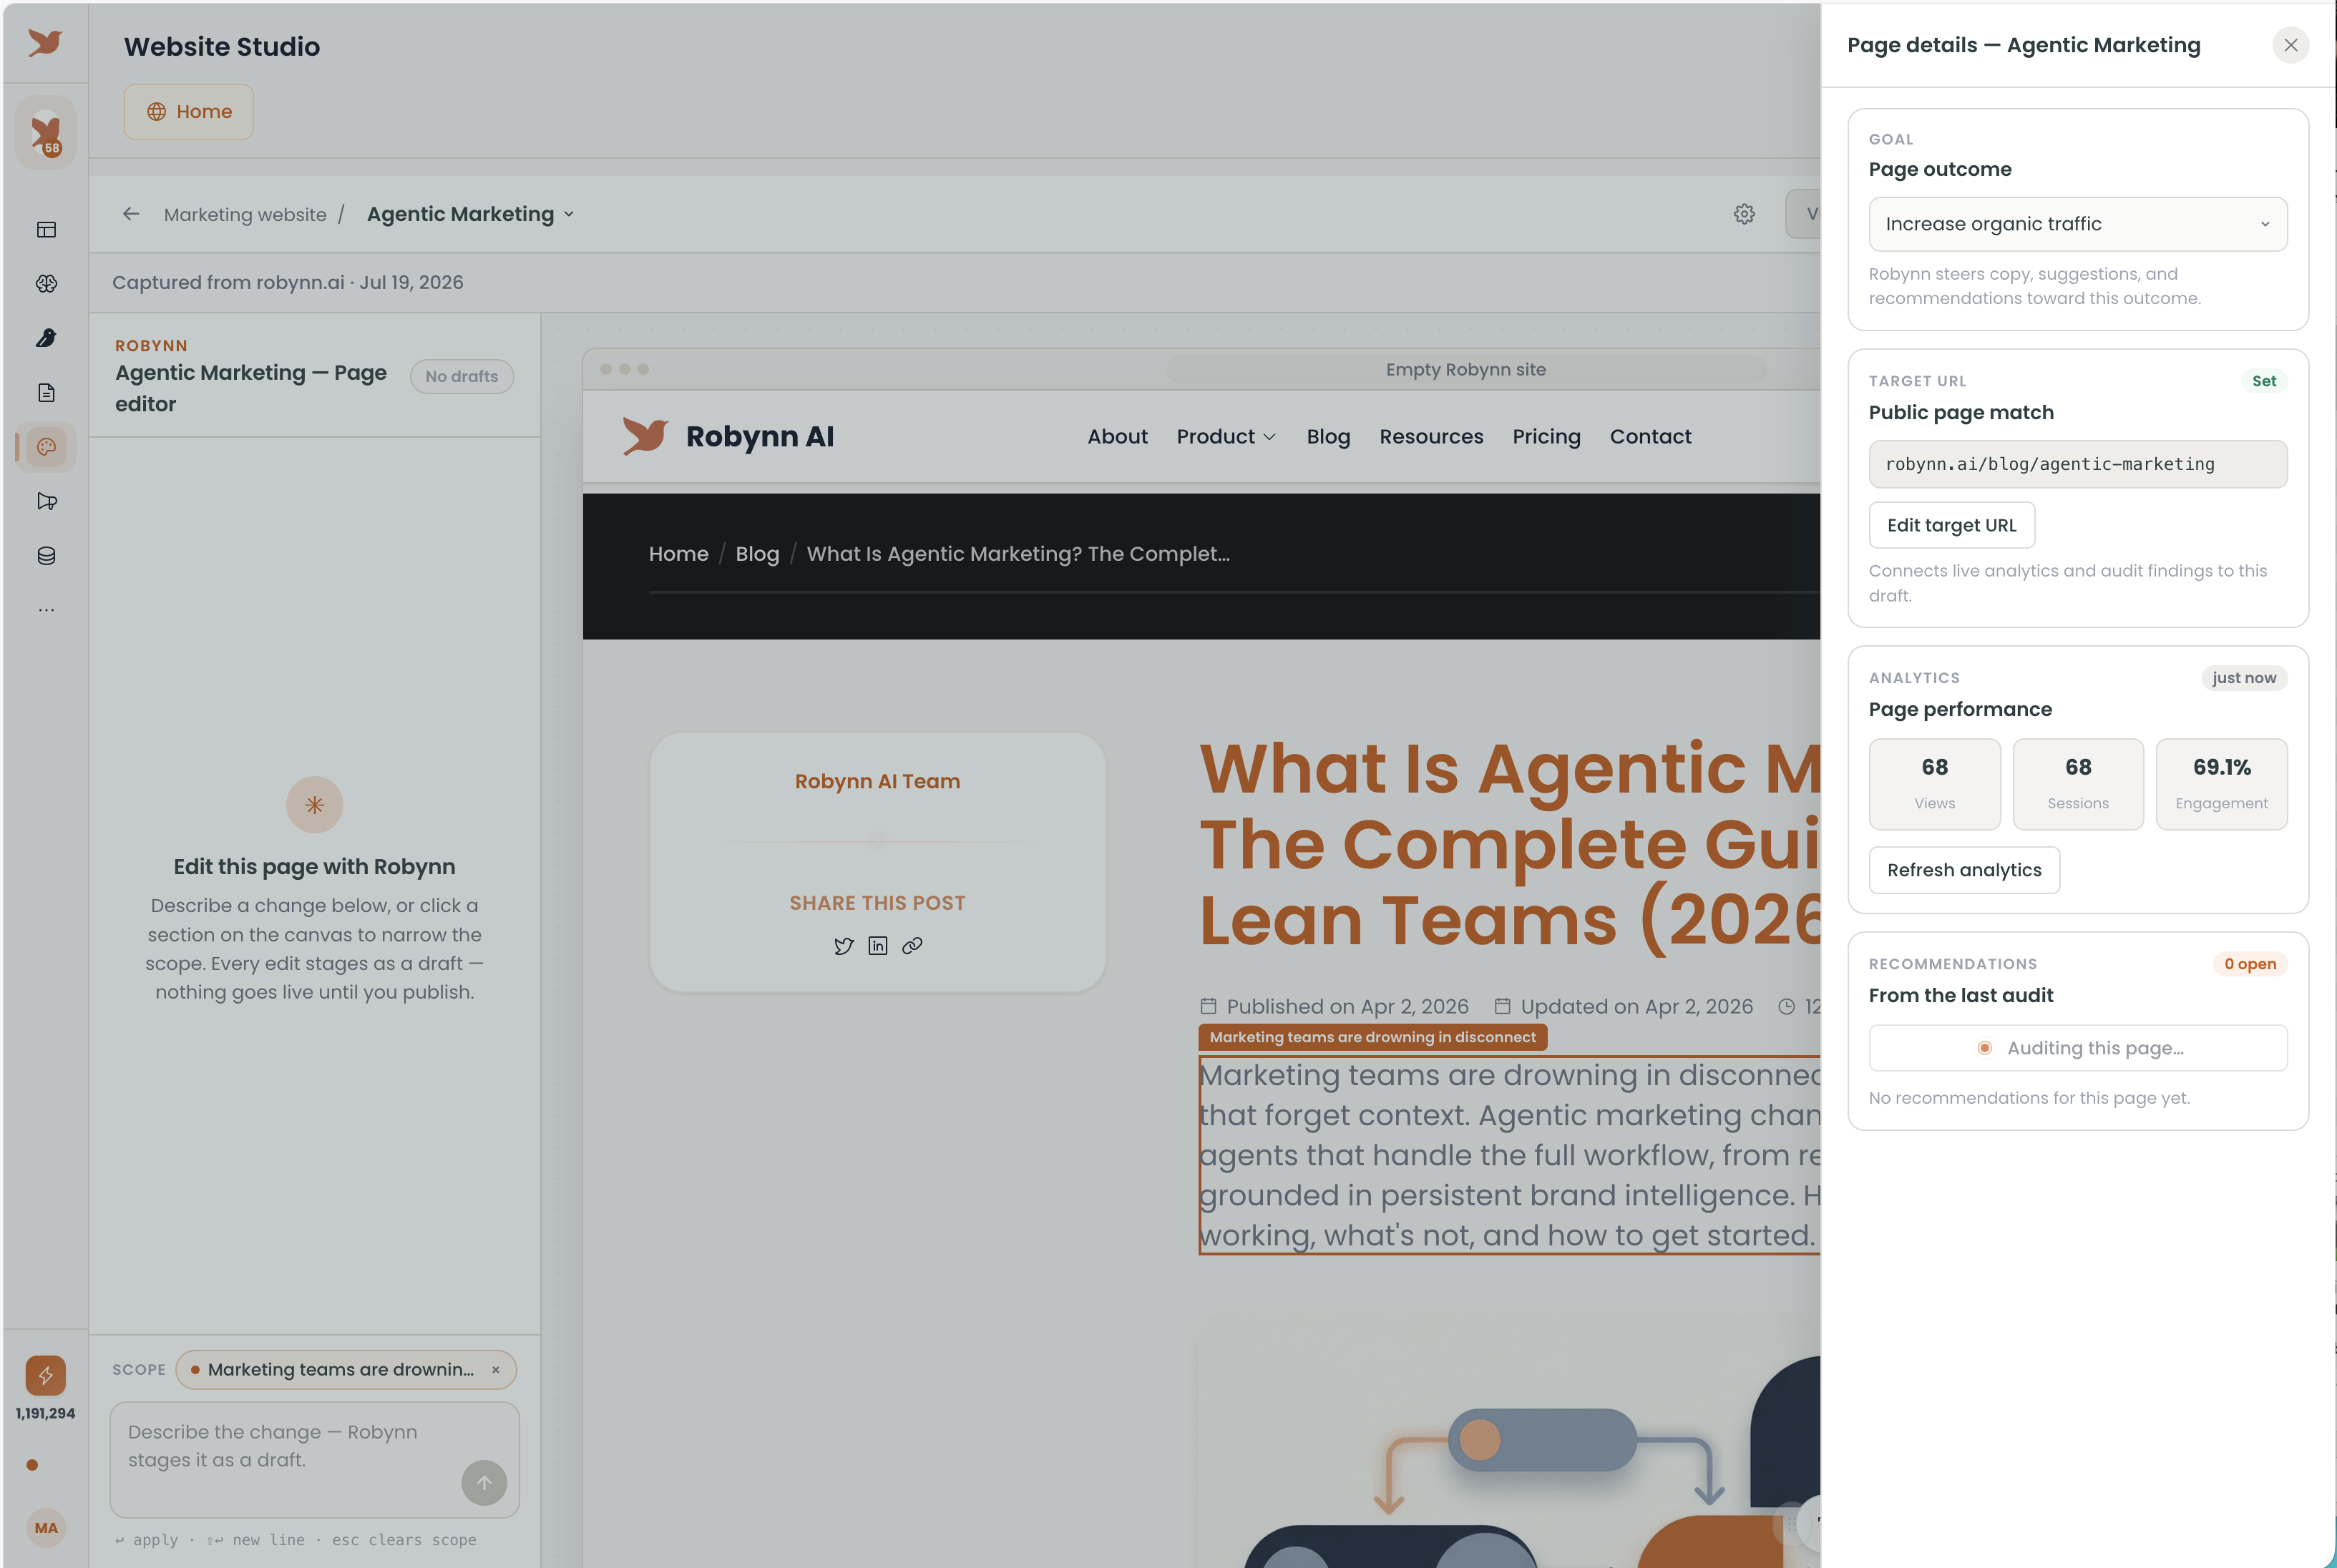Select the highlighted Marketing teams paragraph
The image size is (2337, 1568).
1509,1155
